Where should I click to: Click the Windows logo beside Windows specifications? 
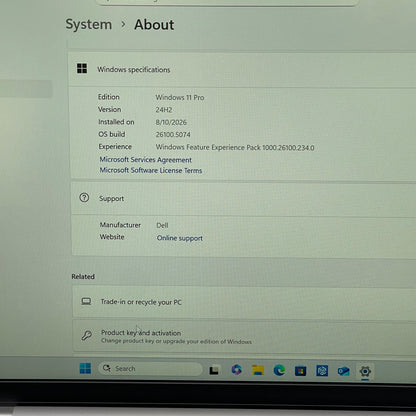pyautogui.click(x=82, y=68)
